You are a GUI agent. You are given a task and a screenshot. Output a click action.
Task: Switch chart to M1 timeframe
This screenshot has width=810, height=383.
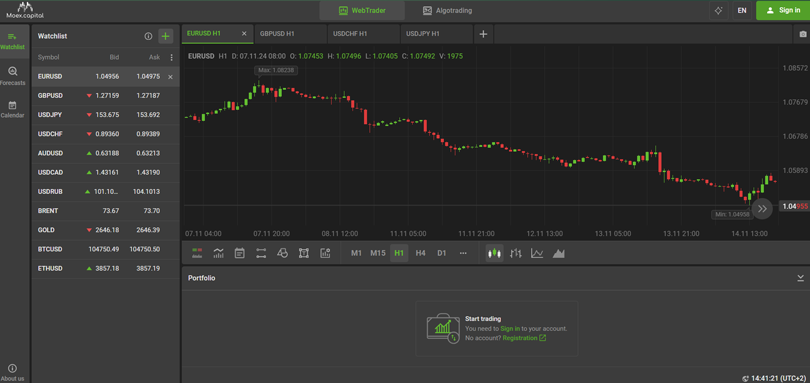point(356,253)
